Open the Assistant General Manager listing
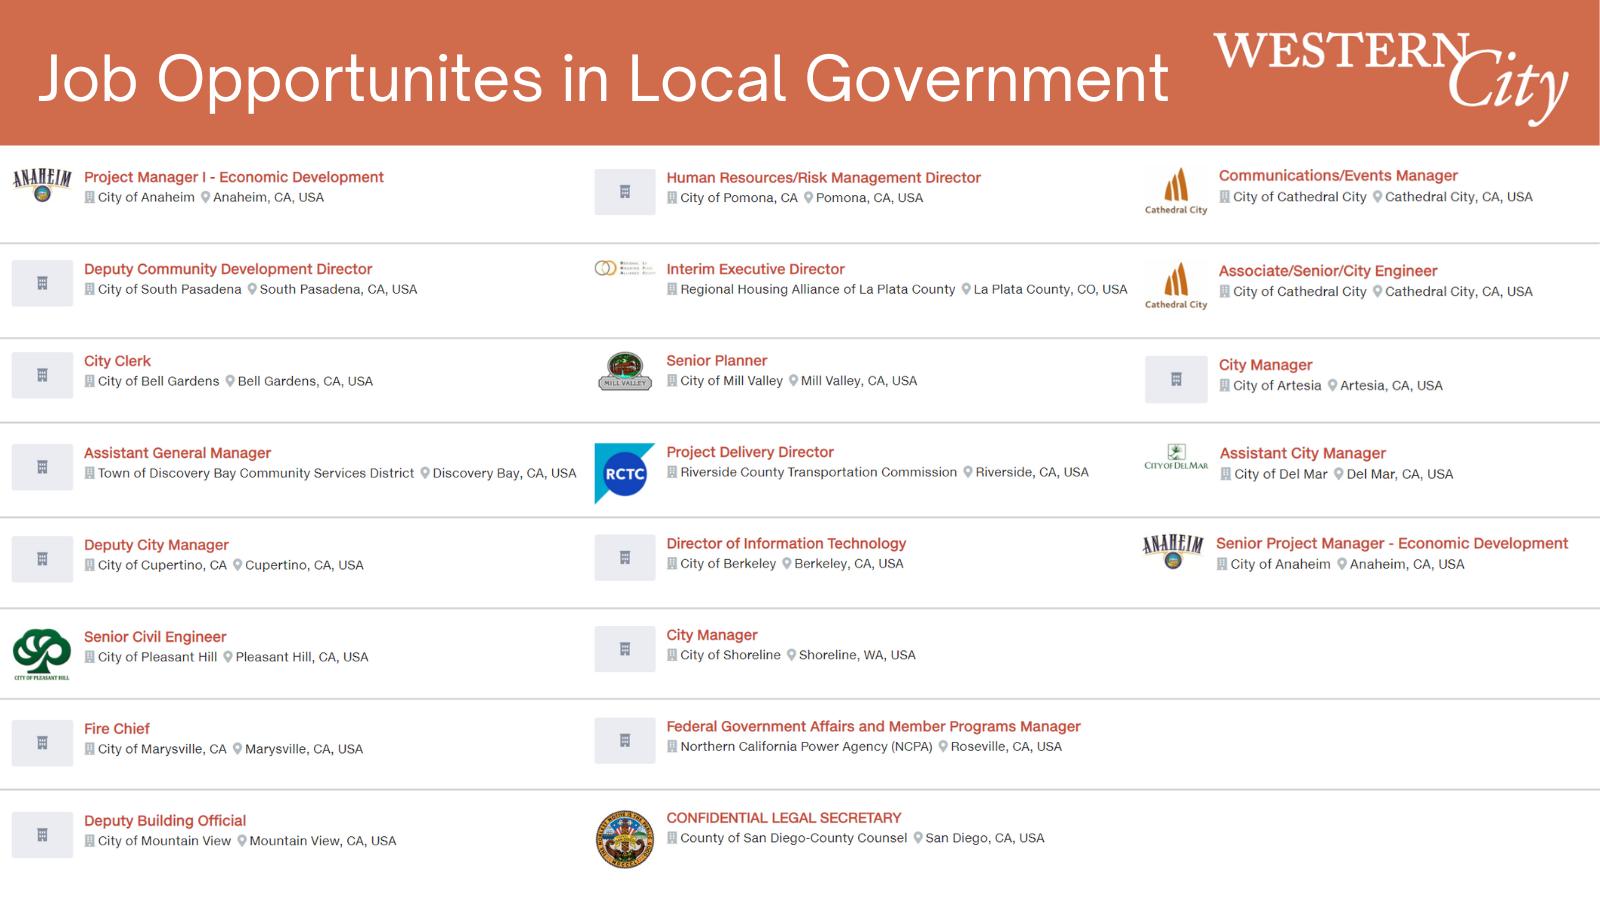 pos(177,453)
